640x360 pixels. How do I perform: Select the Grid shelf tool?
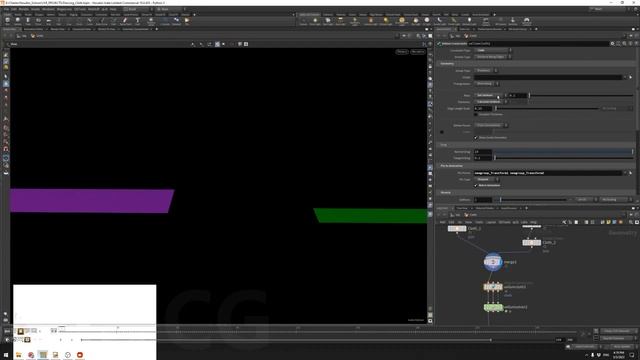[49, 21]
